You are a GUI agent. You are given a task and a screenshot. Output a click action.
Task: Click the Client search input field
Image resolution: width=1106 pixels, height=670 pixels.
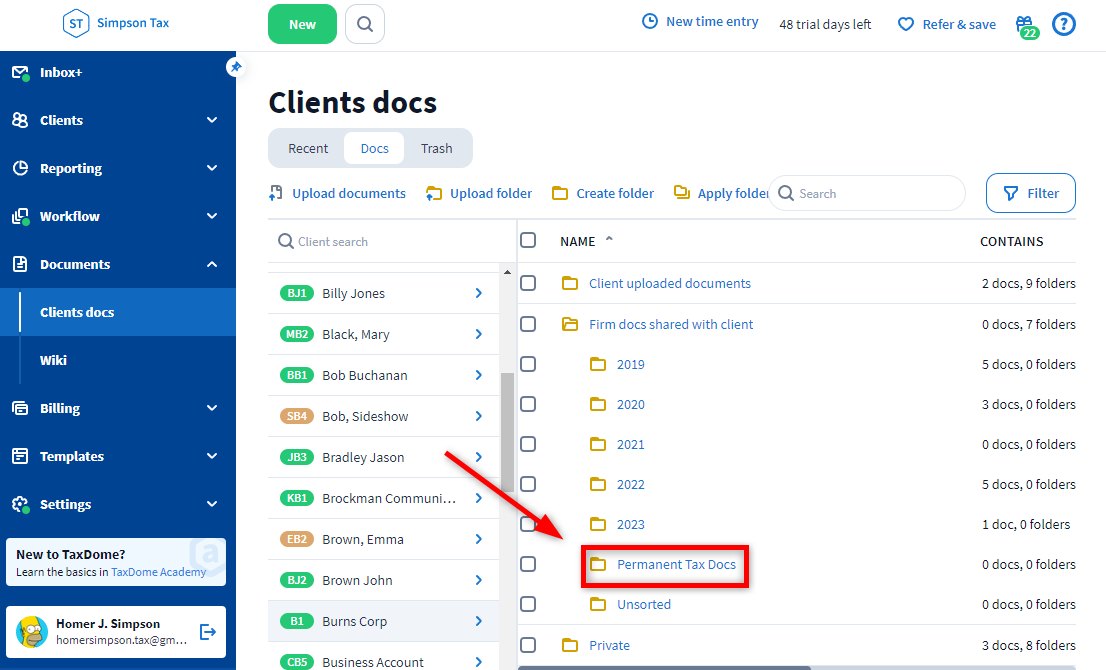(390, 241)
